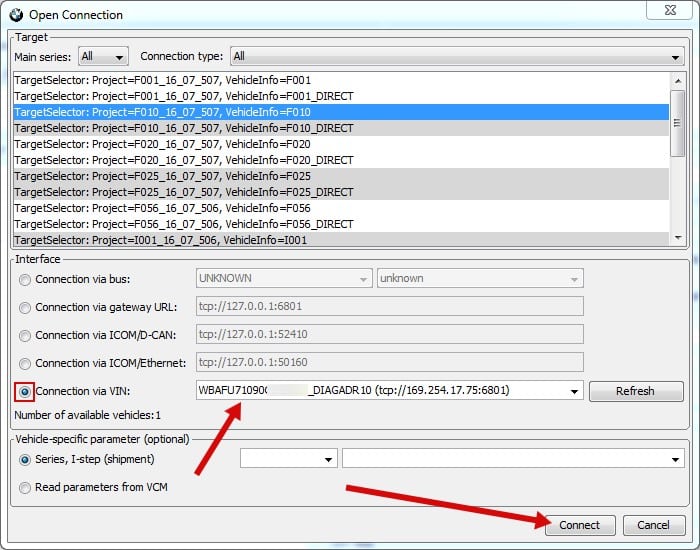Viewport: 700px width, 550px height.
Task: Select Connection via VIN radio button
Action: [x=25, y=392]
